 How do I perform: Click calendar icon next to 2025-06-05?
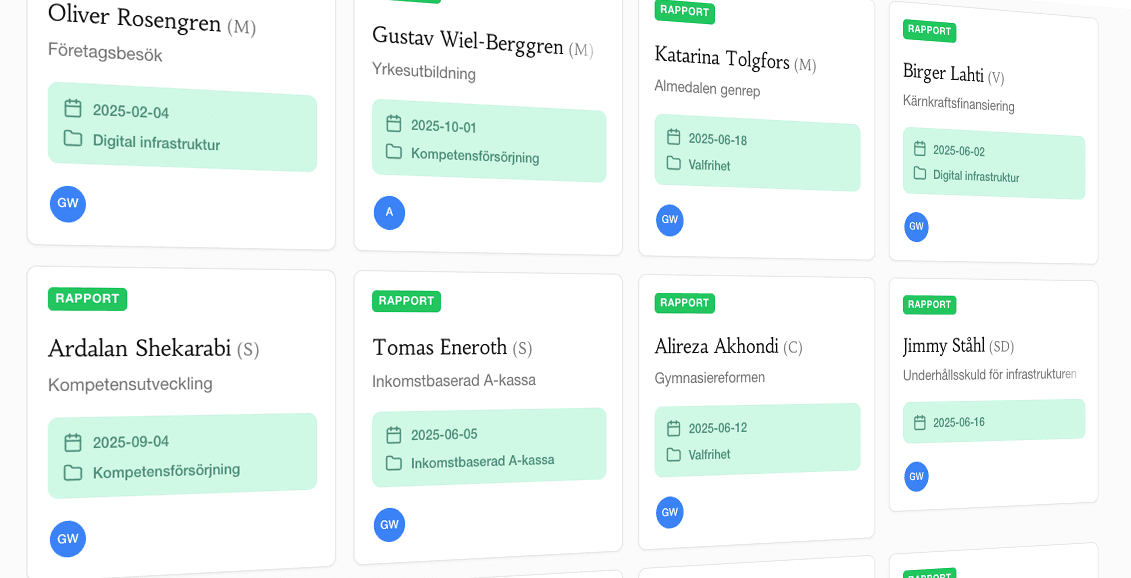coord(394,435)
